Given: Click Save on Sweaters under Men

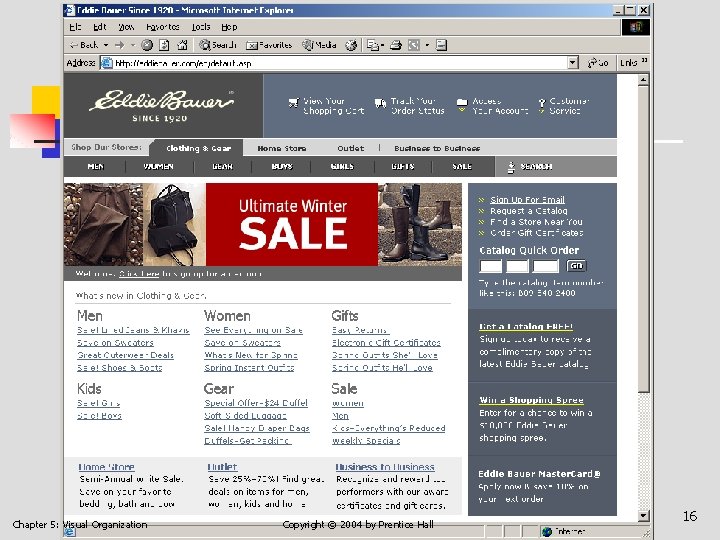Looking at the screenshot, I should click(115, 343).
